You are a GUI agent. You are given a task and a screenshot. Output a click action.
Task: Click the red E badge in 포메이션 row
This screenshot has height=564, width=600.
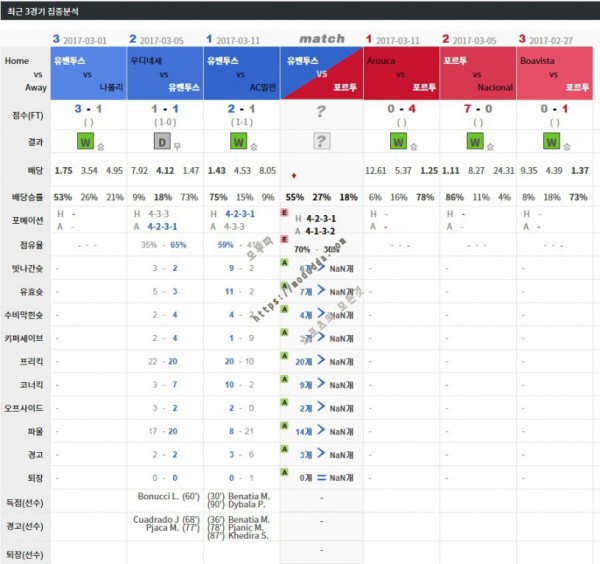click(x=284, y=212)
